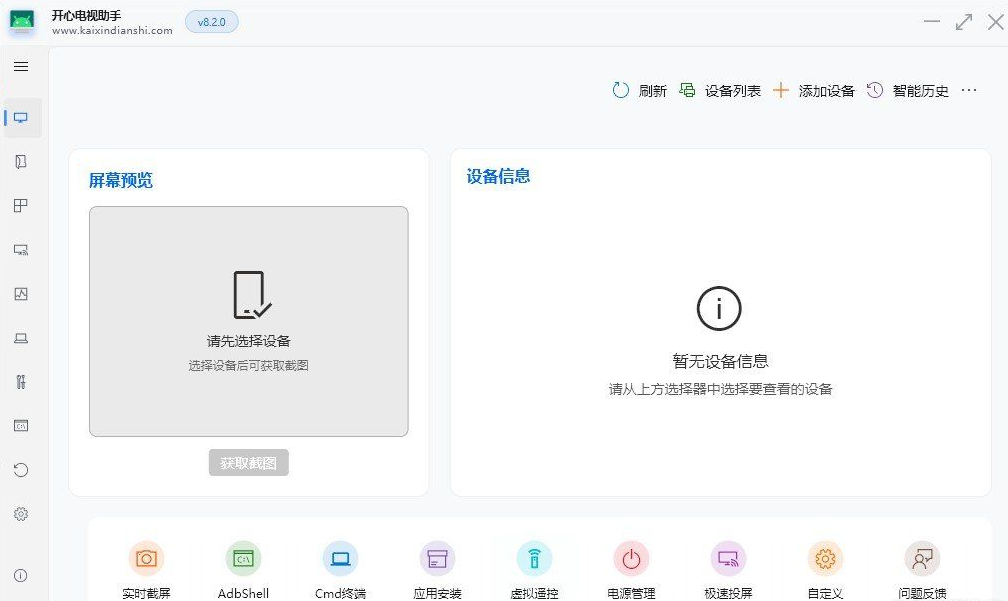
Task: Click the 获取截图 button
Action: [x=249, y=463]
